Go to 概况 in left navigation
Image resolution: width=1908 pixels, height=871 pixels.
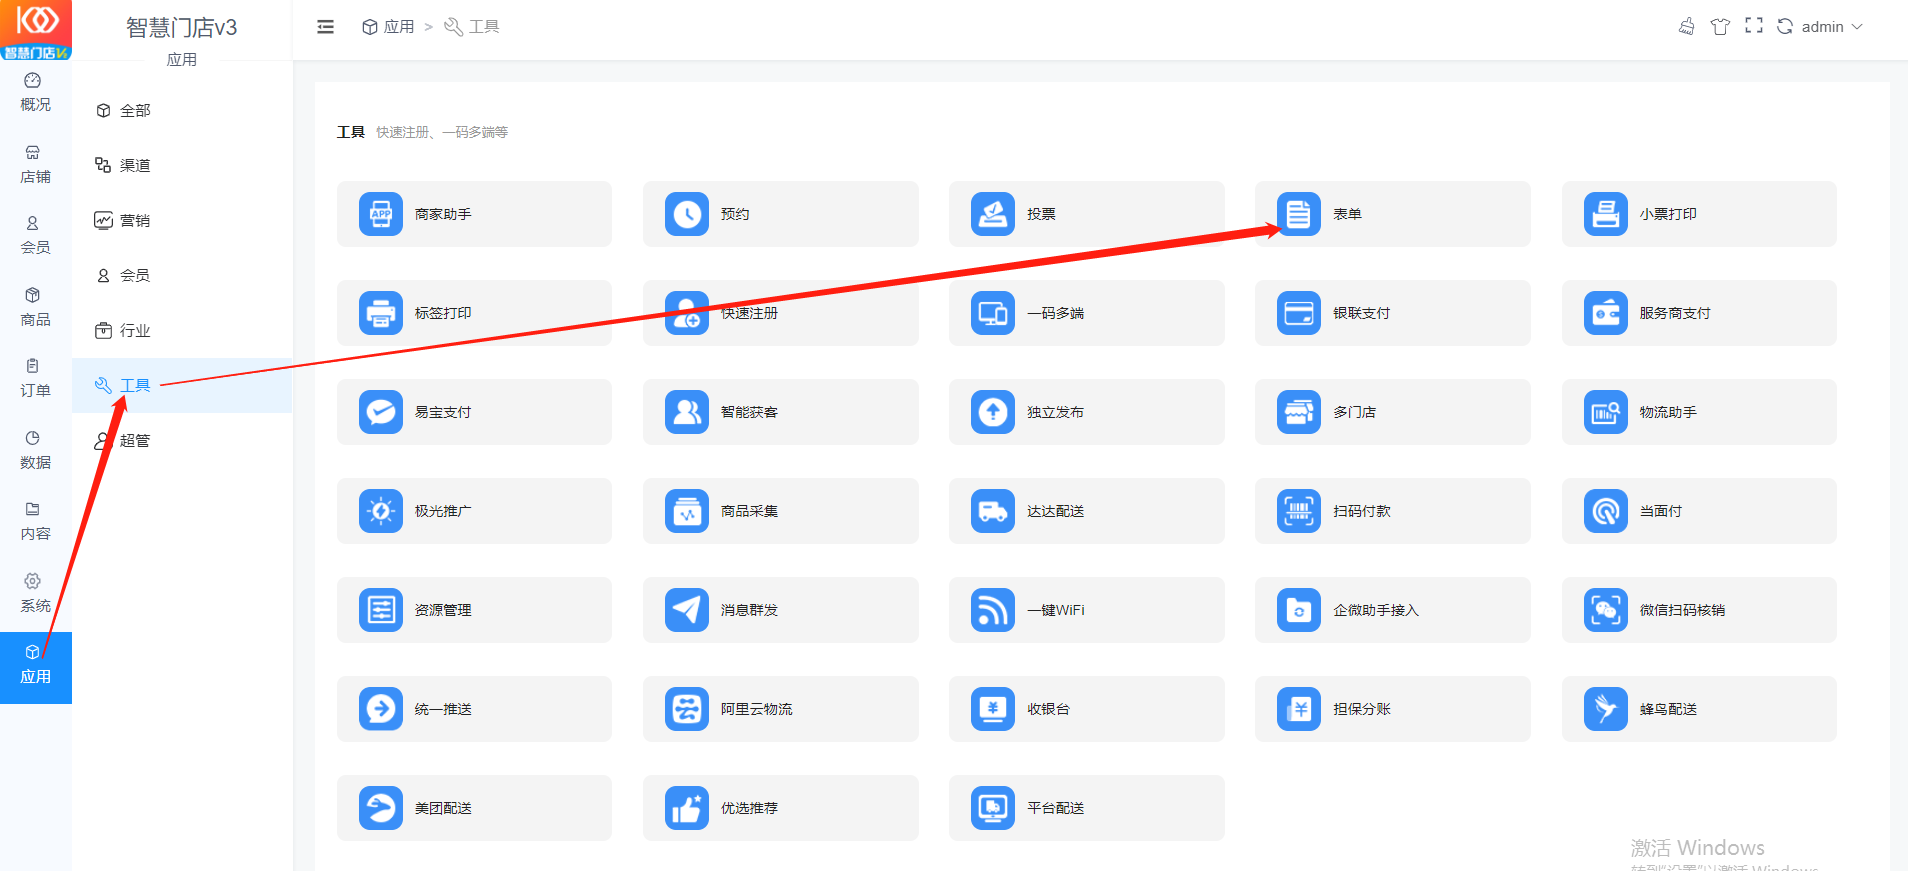point(36,93)
